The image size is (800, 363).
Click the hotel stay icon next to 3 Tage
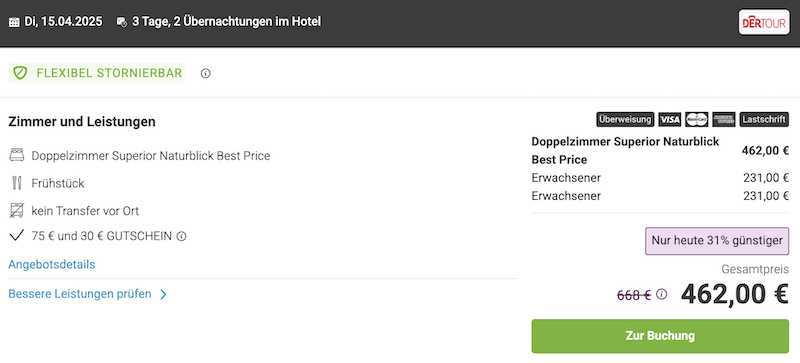tap(121, 22)
